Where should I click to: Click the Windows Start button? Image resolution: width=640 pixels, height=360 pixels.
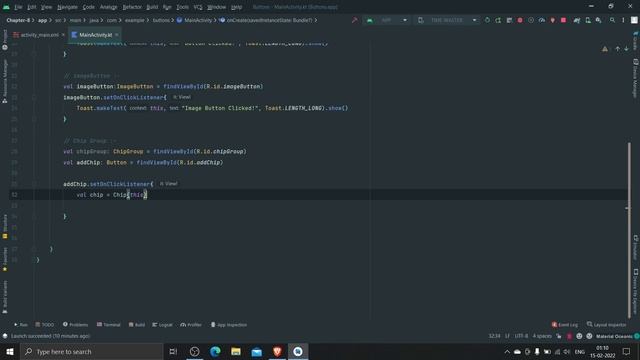[10, 351]
